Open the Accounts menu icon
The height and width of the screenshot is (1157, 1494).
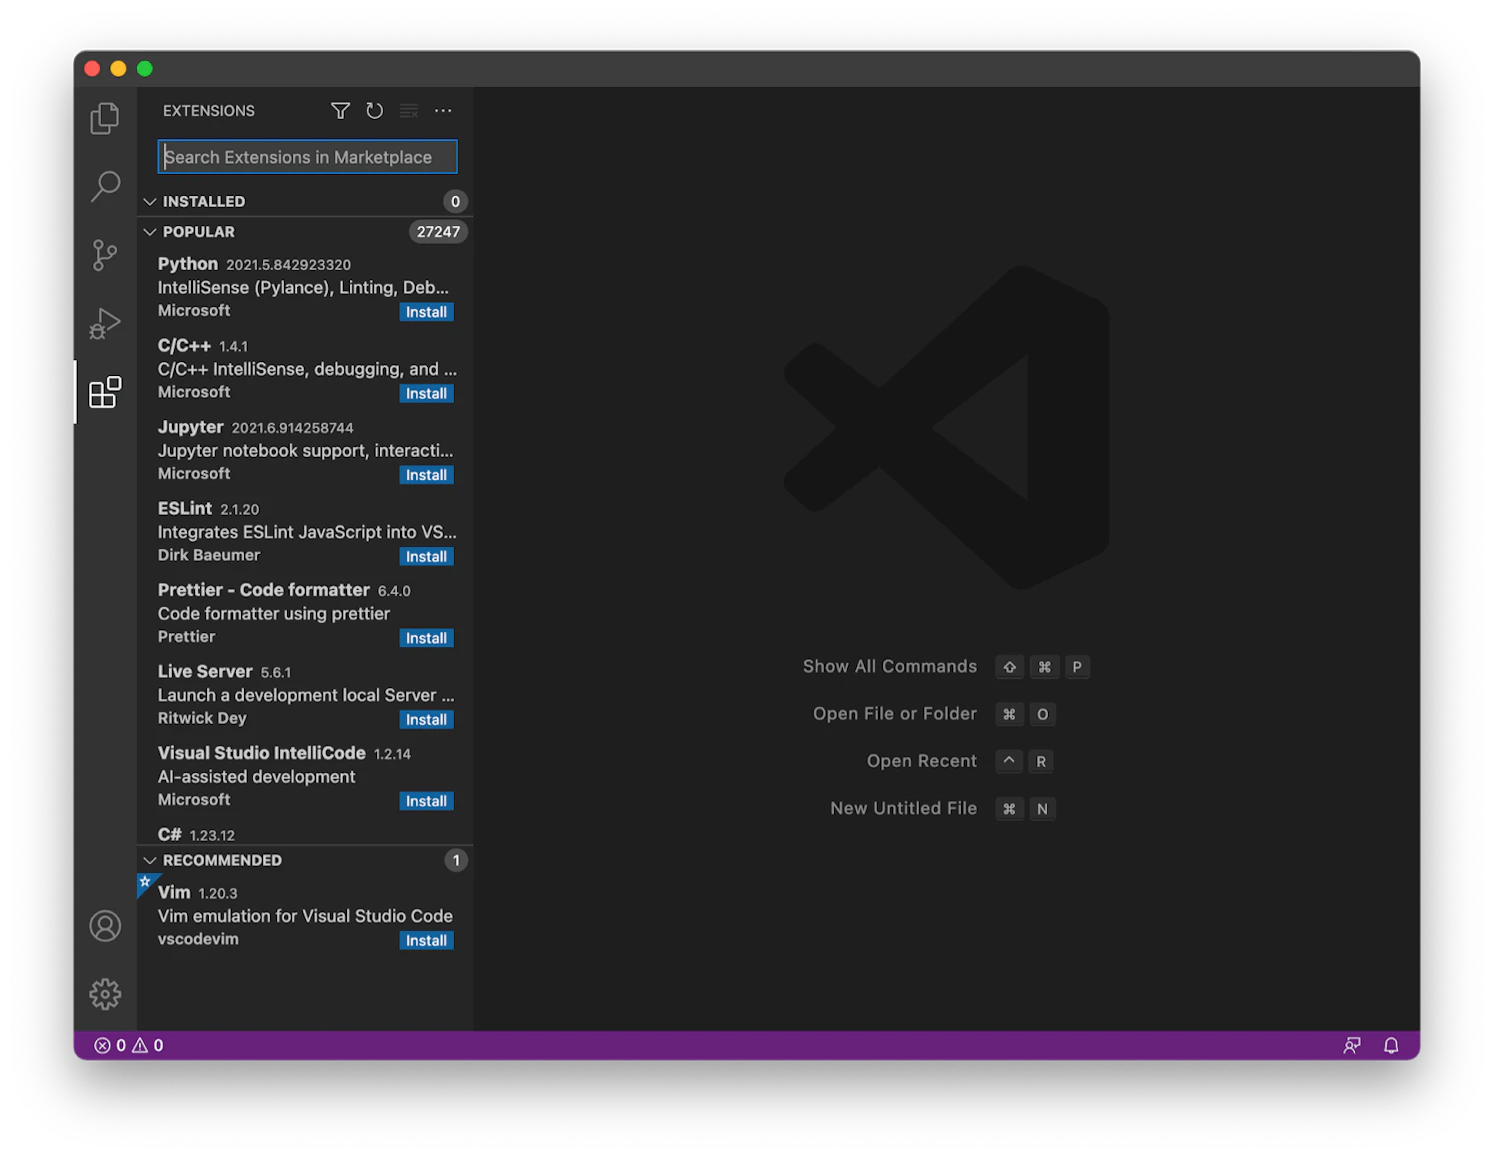[105, 926]
